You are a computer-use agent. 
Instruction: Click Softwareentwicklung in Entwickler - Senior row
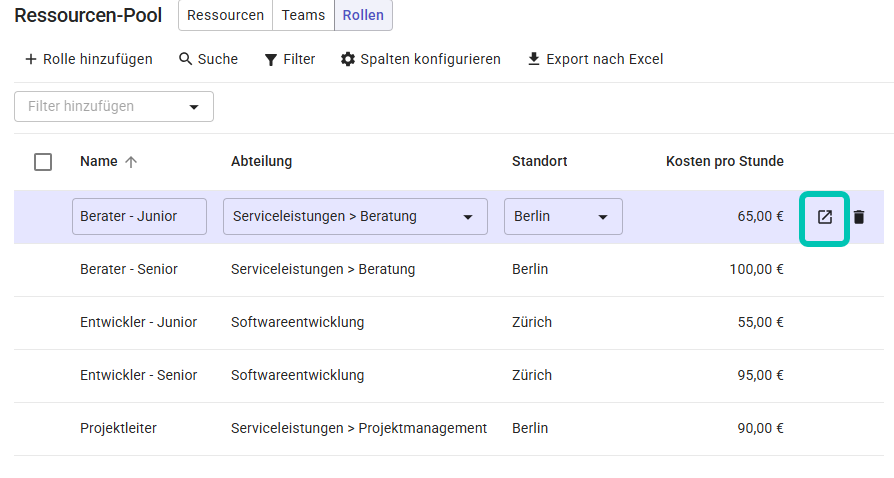tap(297, 375)
